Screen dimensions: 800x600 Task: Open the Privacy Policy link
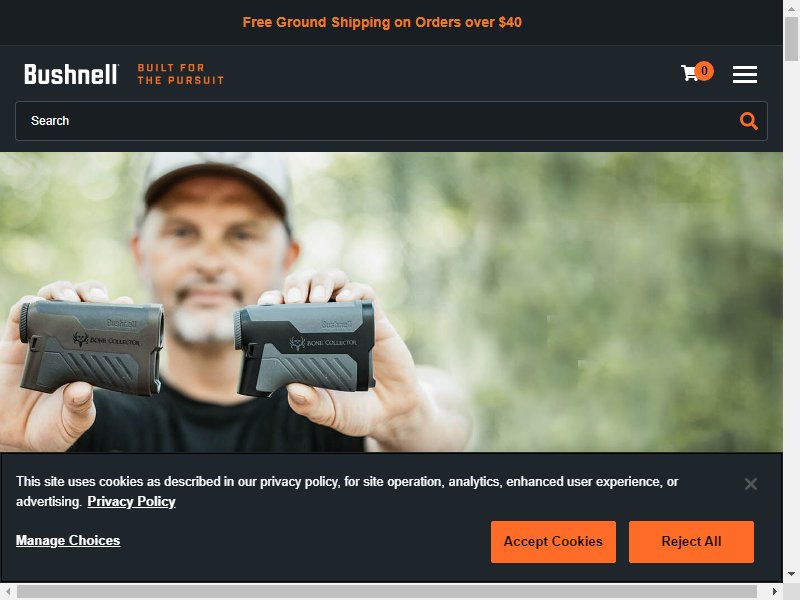(x=131, y=502)
